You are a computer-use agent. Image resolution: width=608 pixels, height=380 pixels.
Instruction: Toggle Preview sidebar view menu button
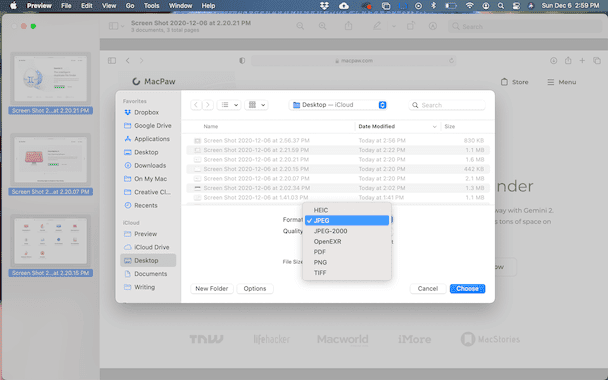(116, 26)
